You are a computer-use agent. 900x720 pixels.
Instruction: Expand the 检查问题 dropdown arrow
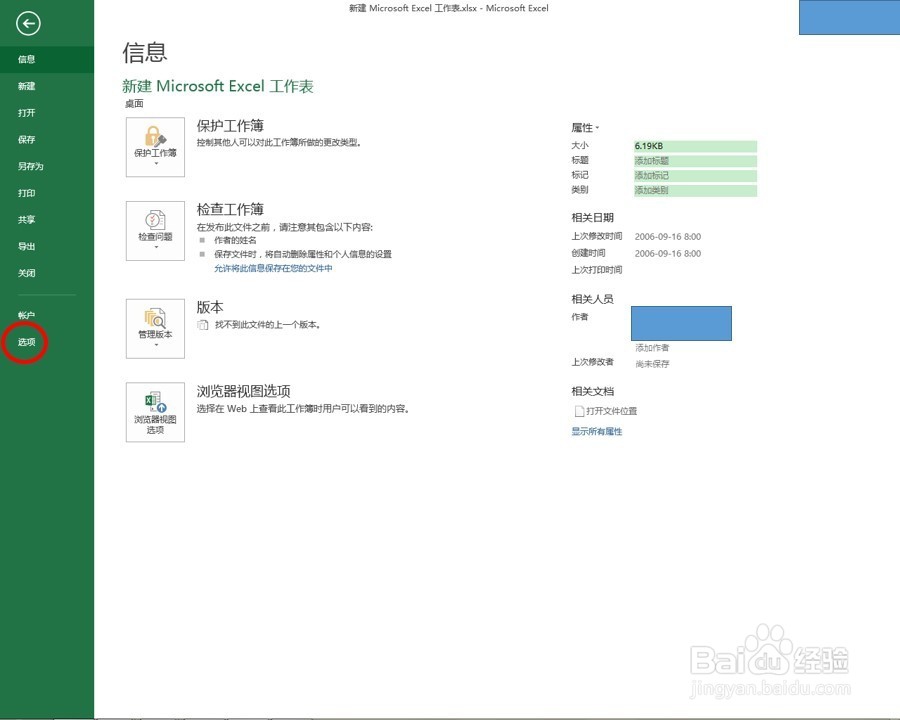[156, 247]
